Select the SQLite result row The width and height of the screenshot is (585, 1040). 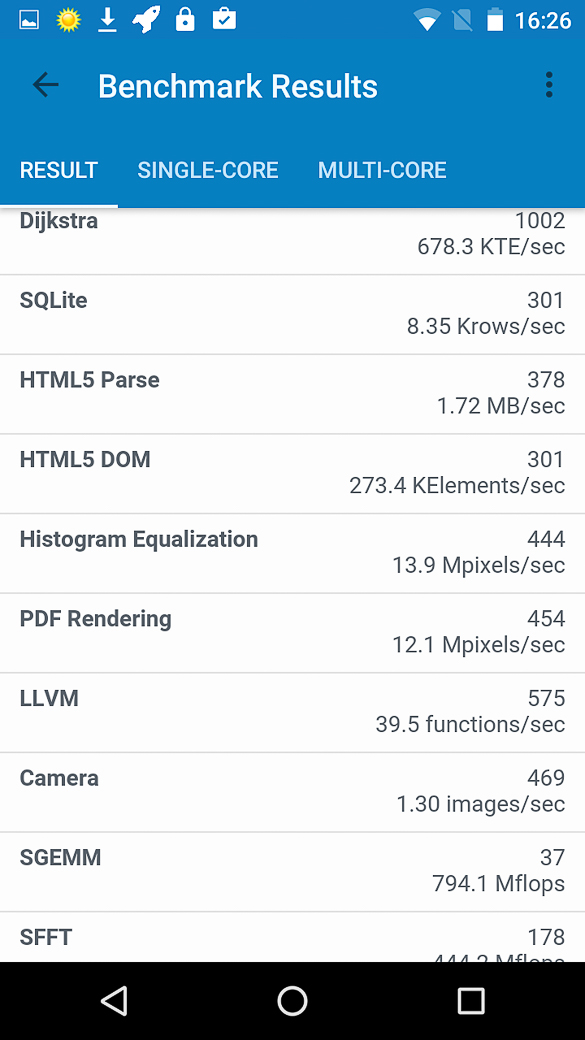292,314
